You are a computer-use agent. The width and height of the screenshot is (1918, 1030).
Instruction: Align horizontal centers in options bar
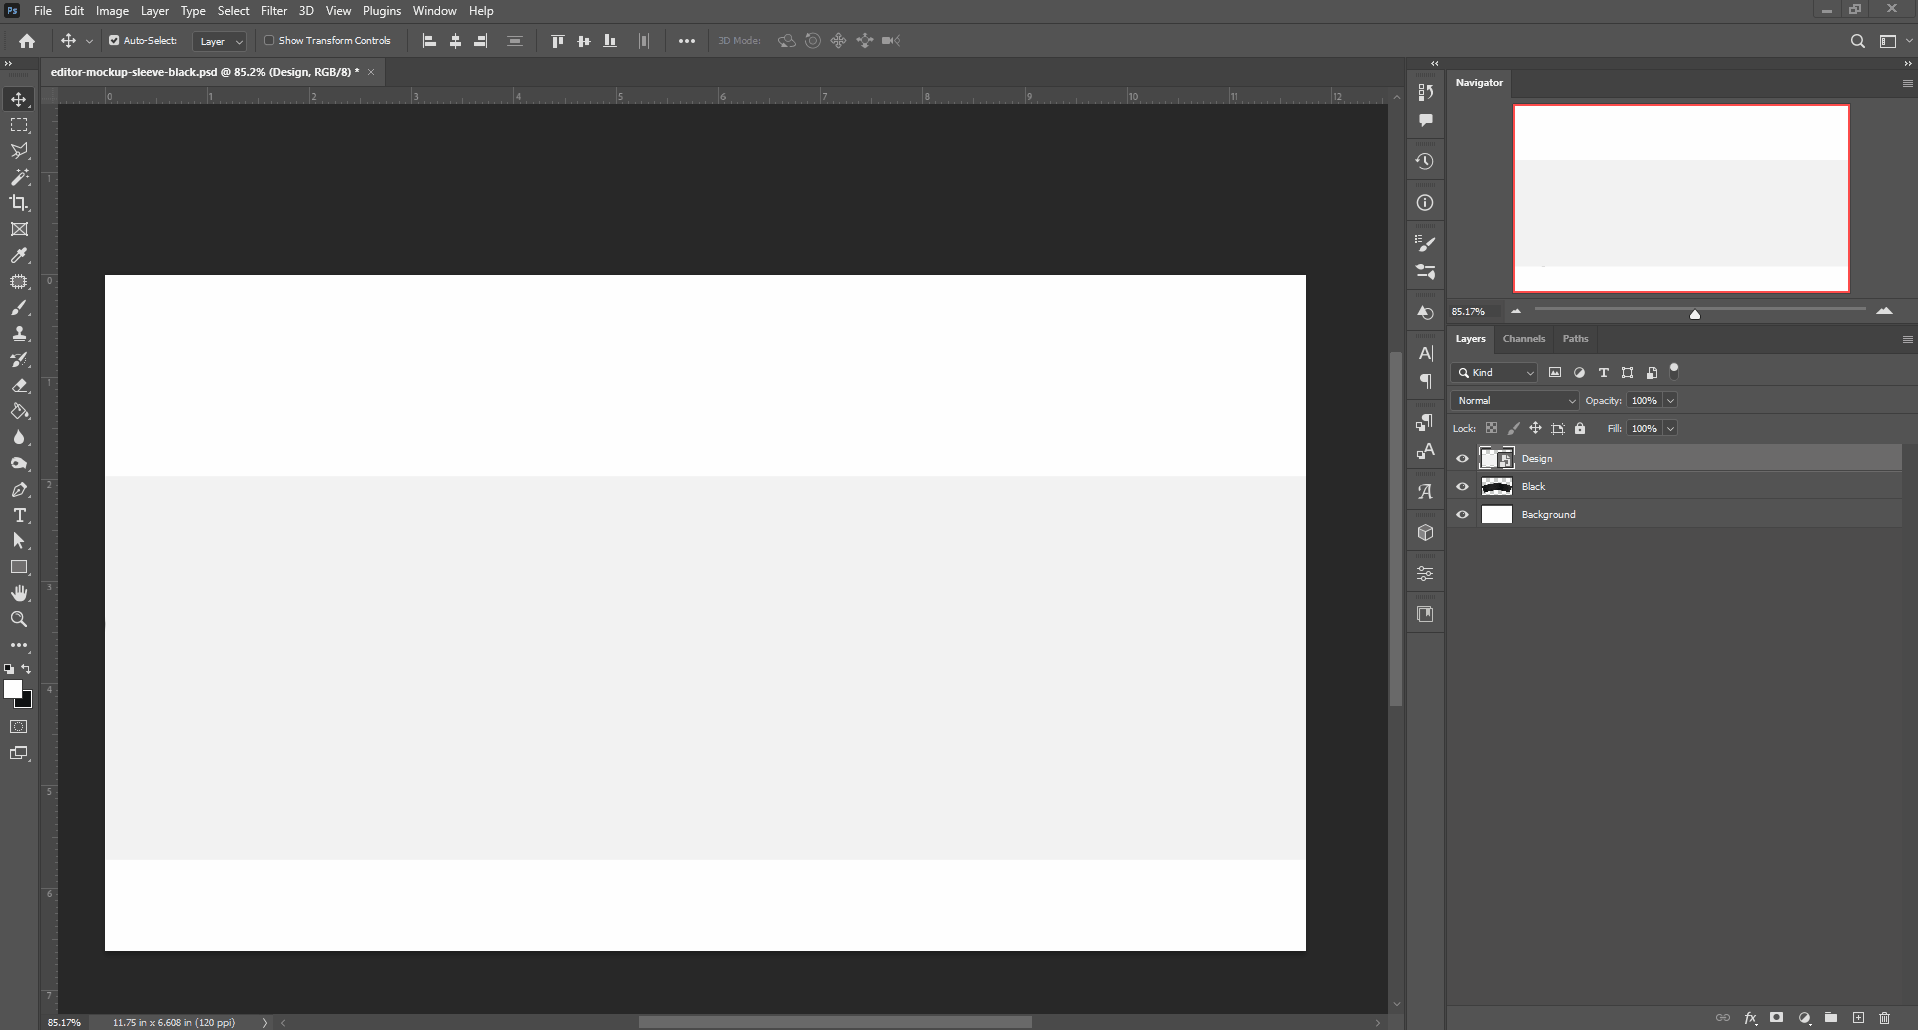tap(454, 41)
